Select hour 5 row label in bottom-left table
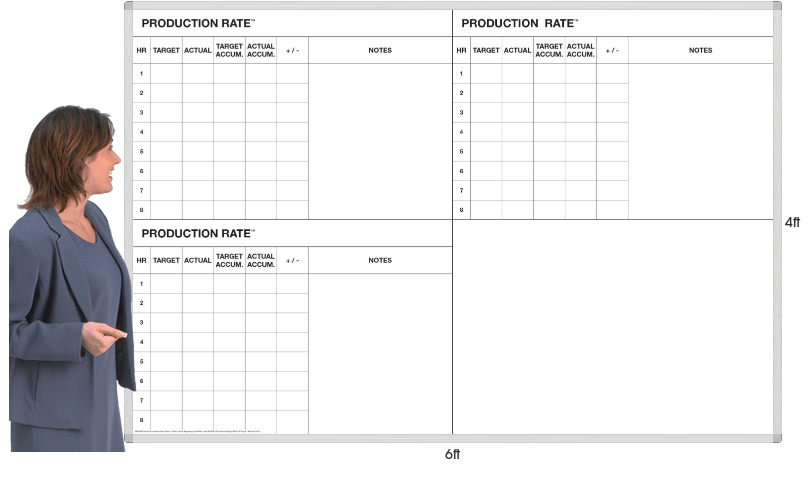 tap(141, 361)
